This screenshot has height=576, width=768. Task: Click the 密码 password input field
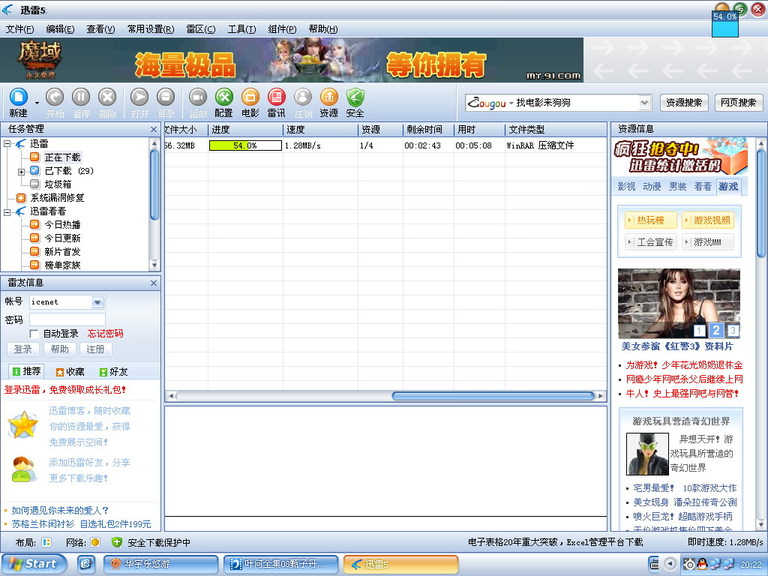[67, 320]
